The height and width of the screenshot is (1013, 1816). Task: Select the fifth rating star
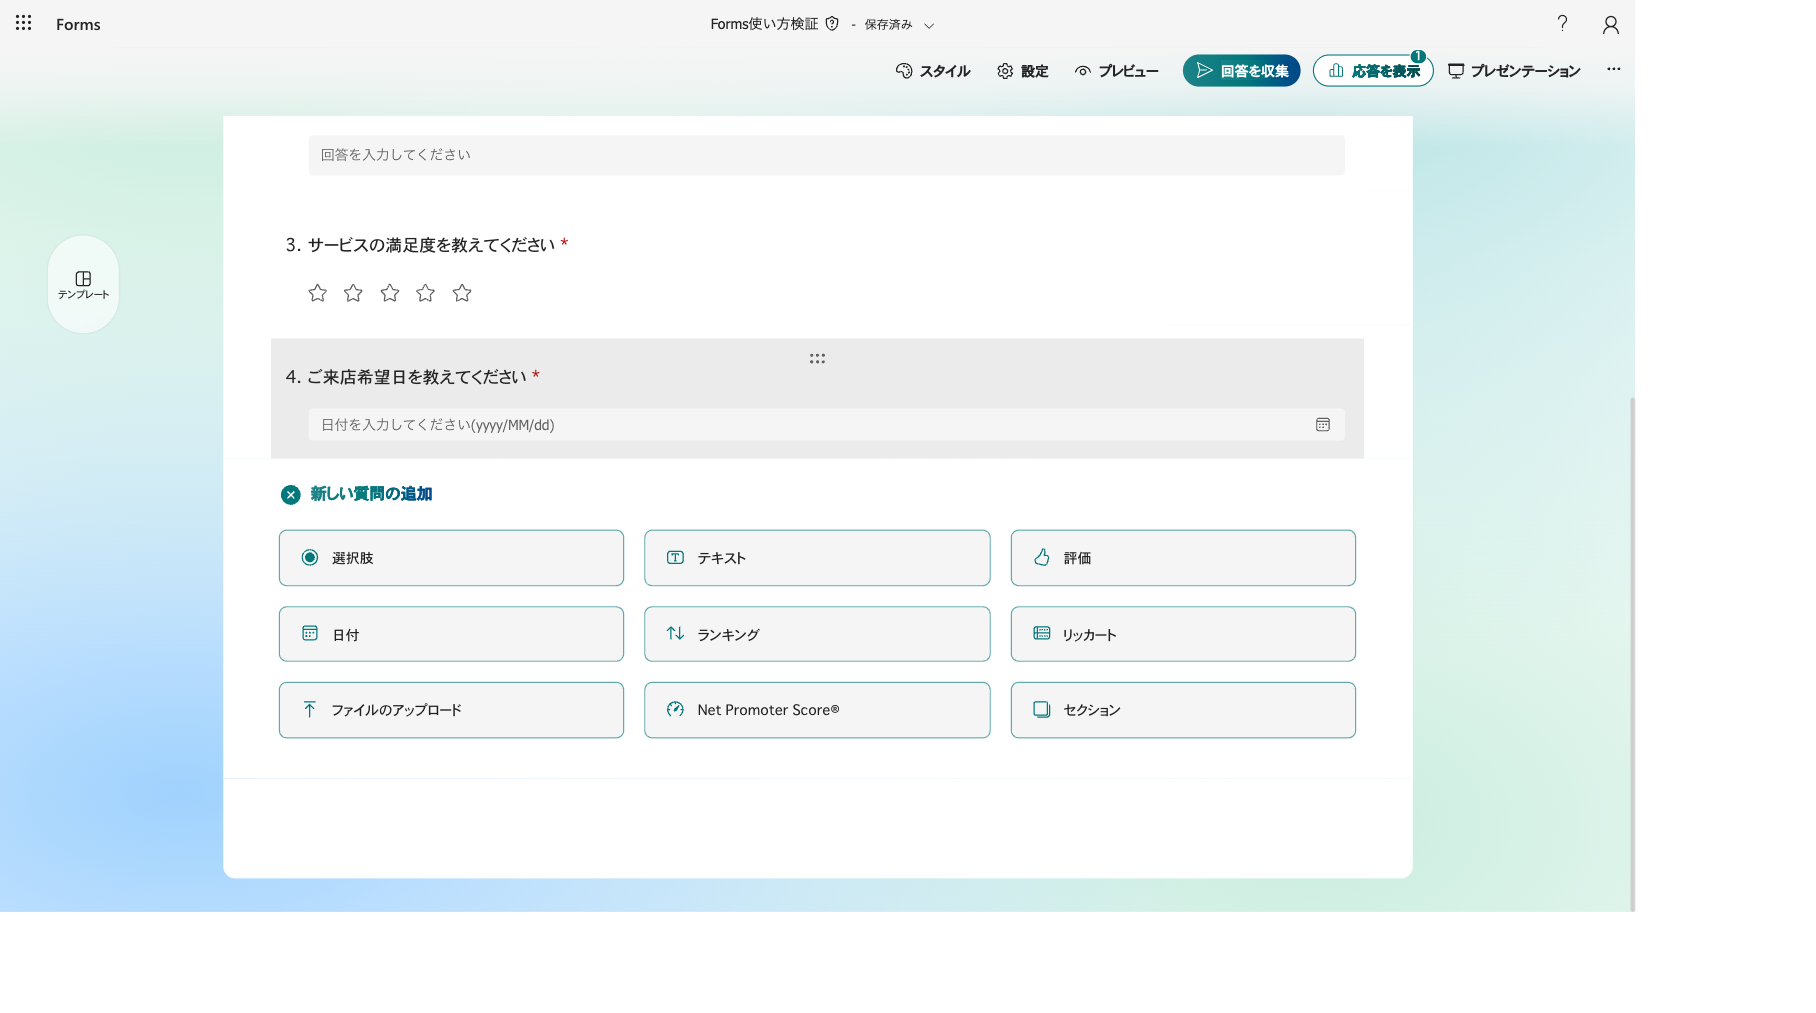(x=462, y=293)
